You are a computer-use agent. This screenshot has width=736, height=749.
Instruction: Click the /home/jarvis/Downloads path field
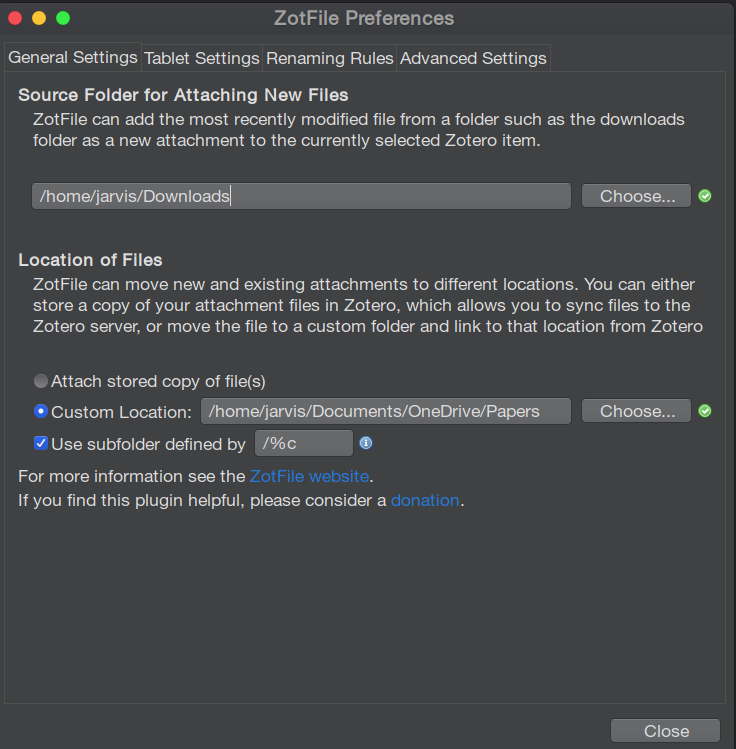[x=301, y=196]
